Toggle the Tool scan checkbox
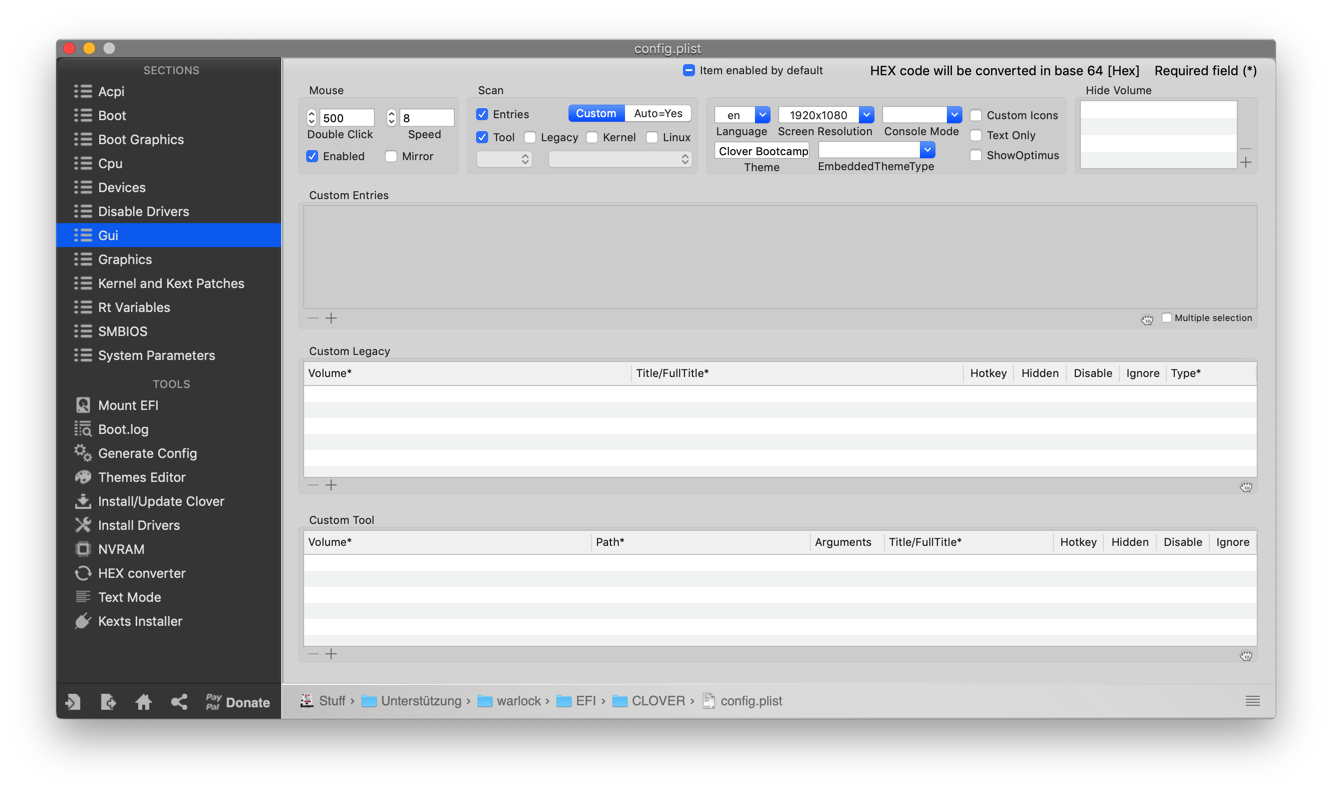1332x793 pixels. click(482, 137)
